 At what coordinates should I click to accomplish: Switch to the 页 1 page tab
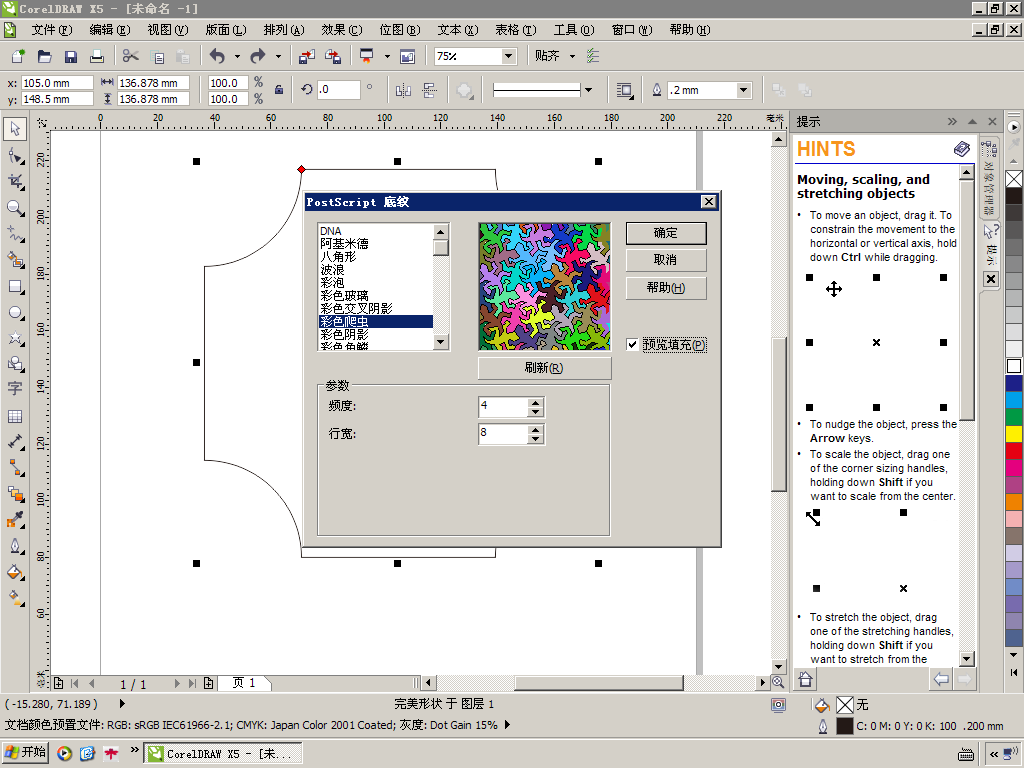244,683
